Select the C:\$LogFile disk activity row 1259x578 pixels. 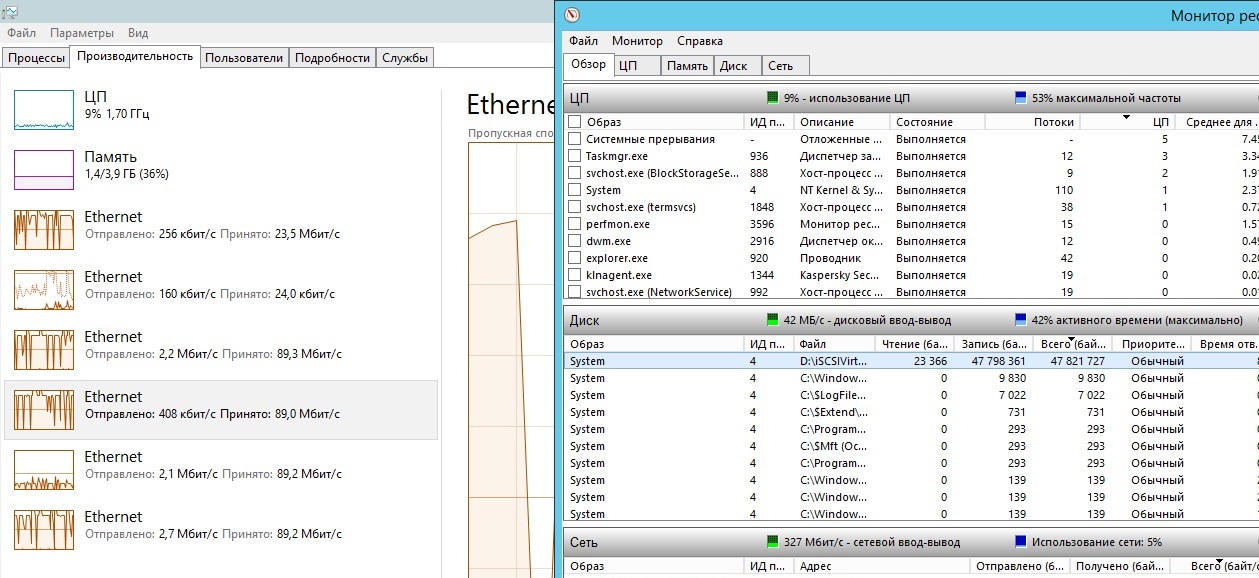pos(911,395)
